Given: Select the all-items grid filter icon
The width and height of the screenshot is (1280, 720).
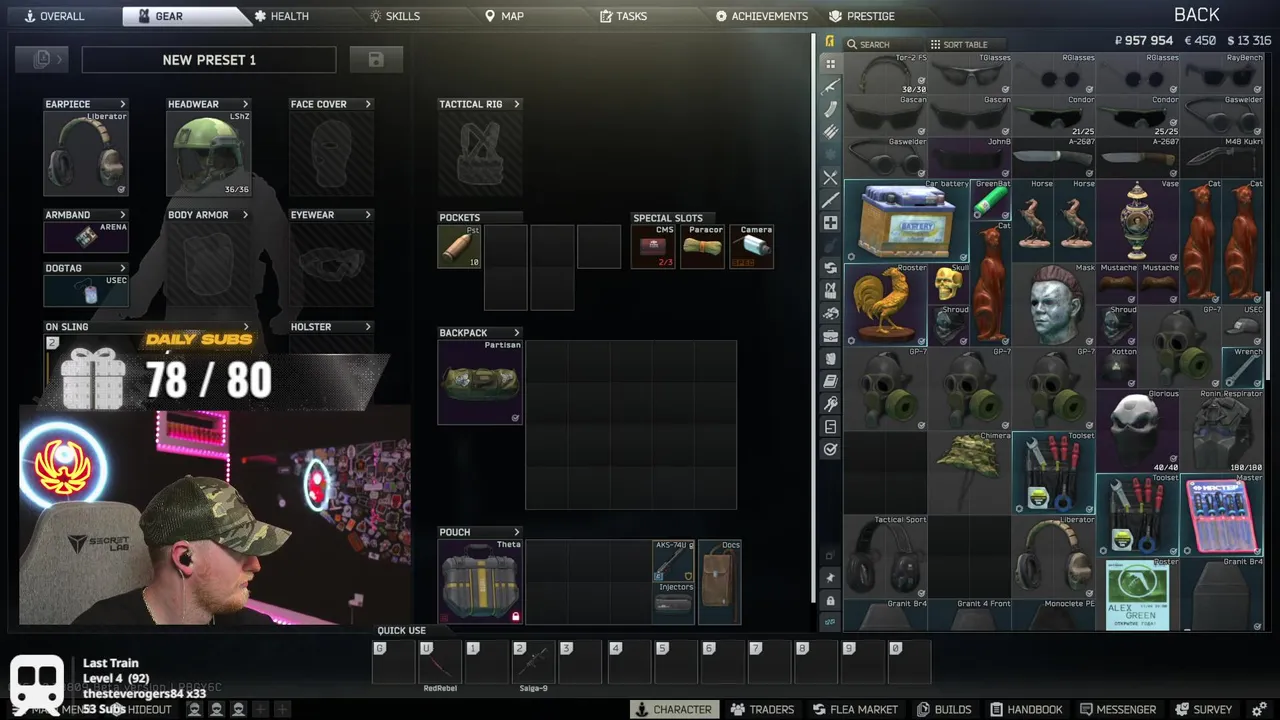Looking at the screenshot, I should (830, 64).
